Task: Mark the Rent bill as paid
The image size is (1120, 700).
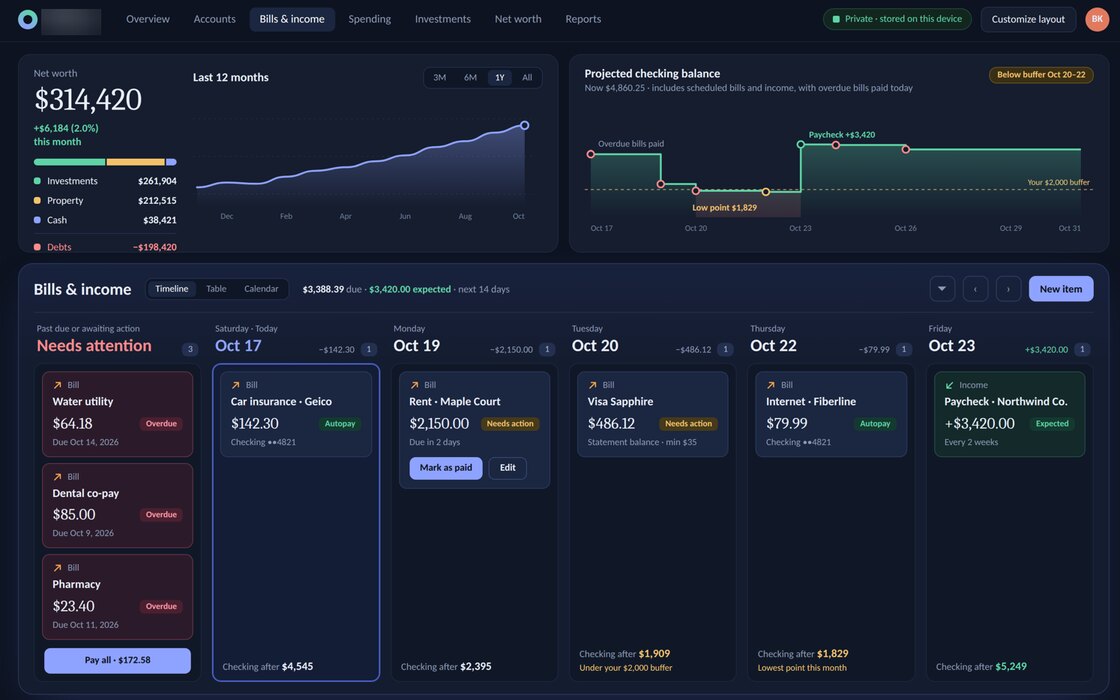Action: pos(446,468)
